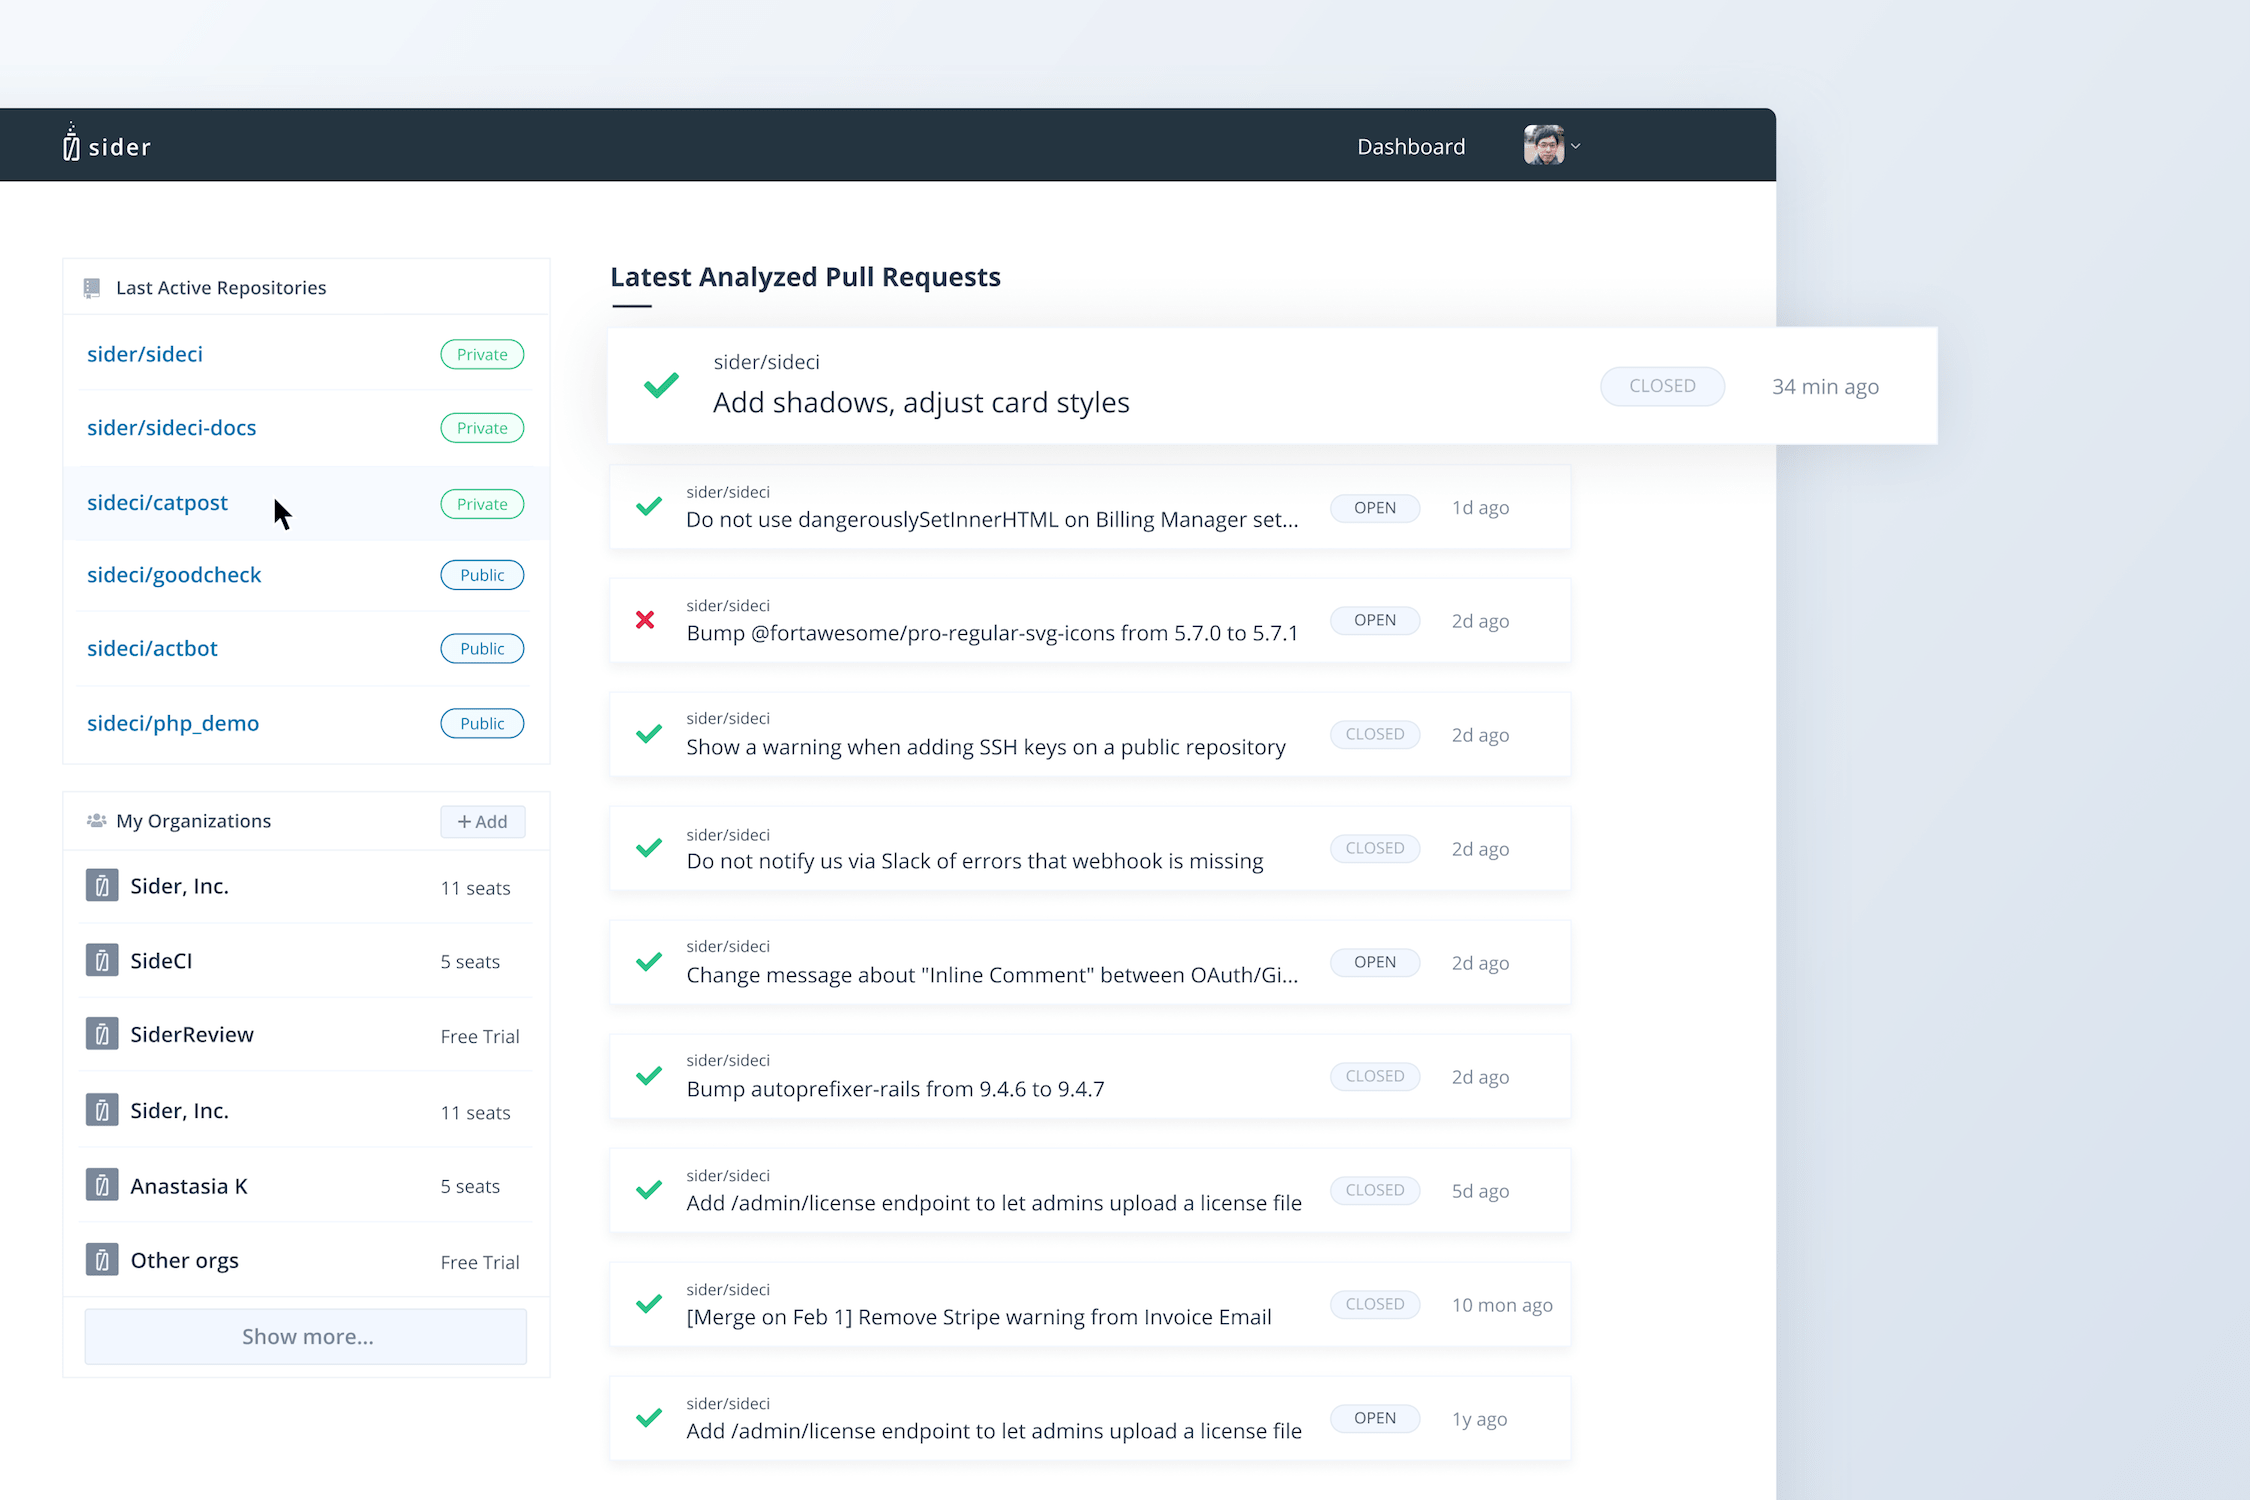This screenshot has height=1500, width=2250.
Task: Click the My Organizations people icon
Action: (x=96, y=821)
